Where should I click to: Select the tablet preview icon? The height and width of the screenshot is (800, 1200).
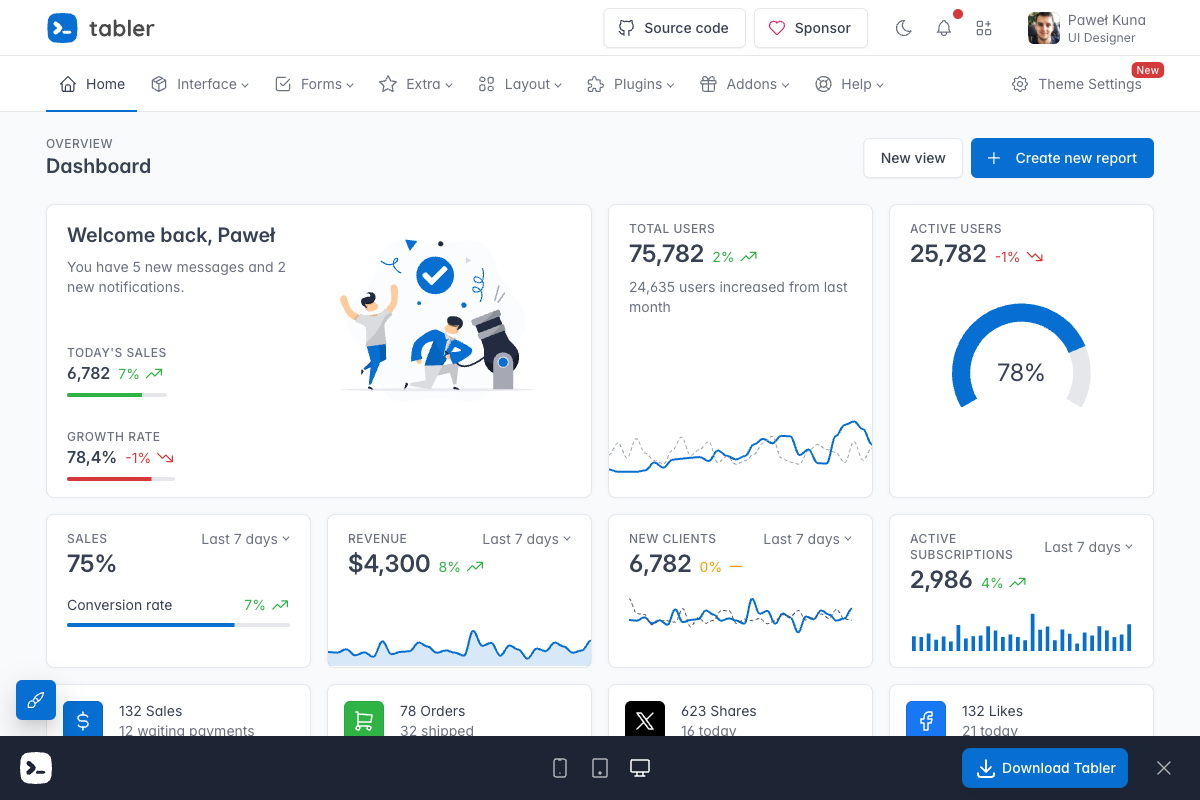[x=600, y=768]
